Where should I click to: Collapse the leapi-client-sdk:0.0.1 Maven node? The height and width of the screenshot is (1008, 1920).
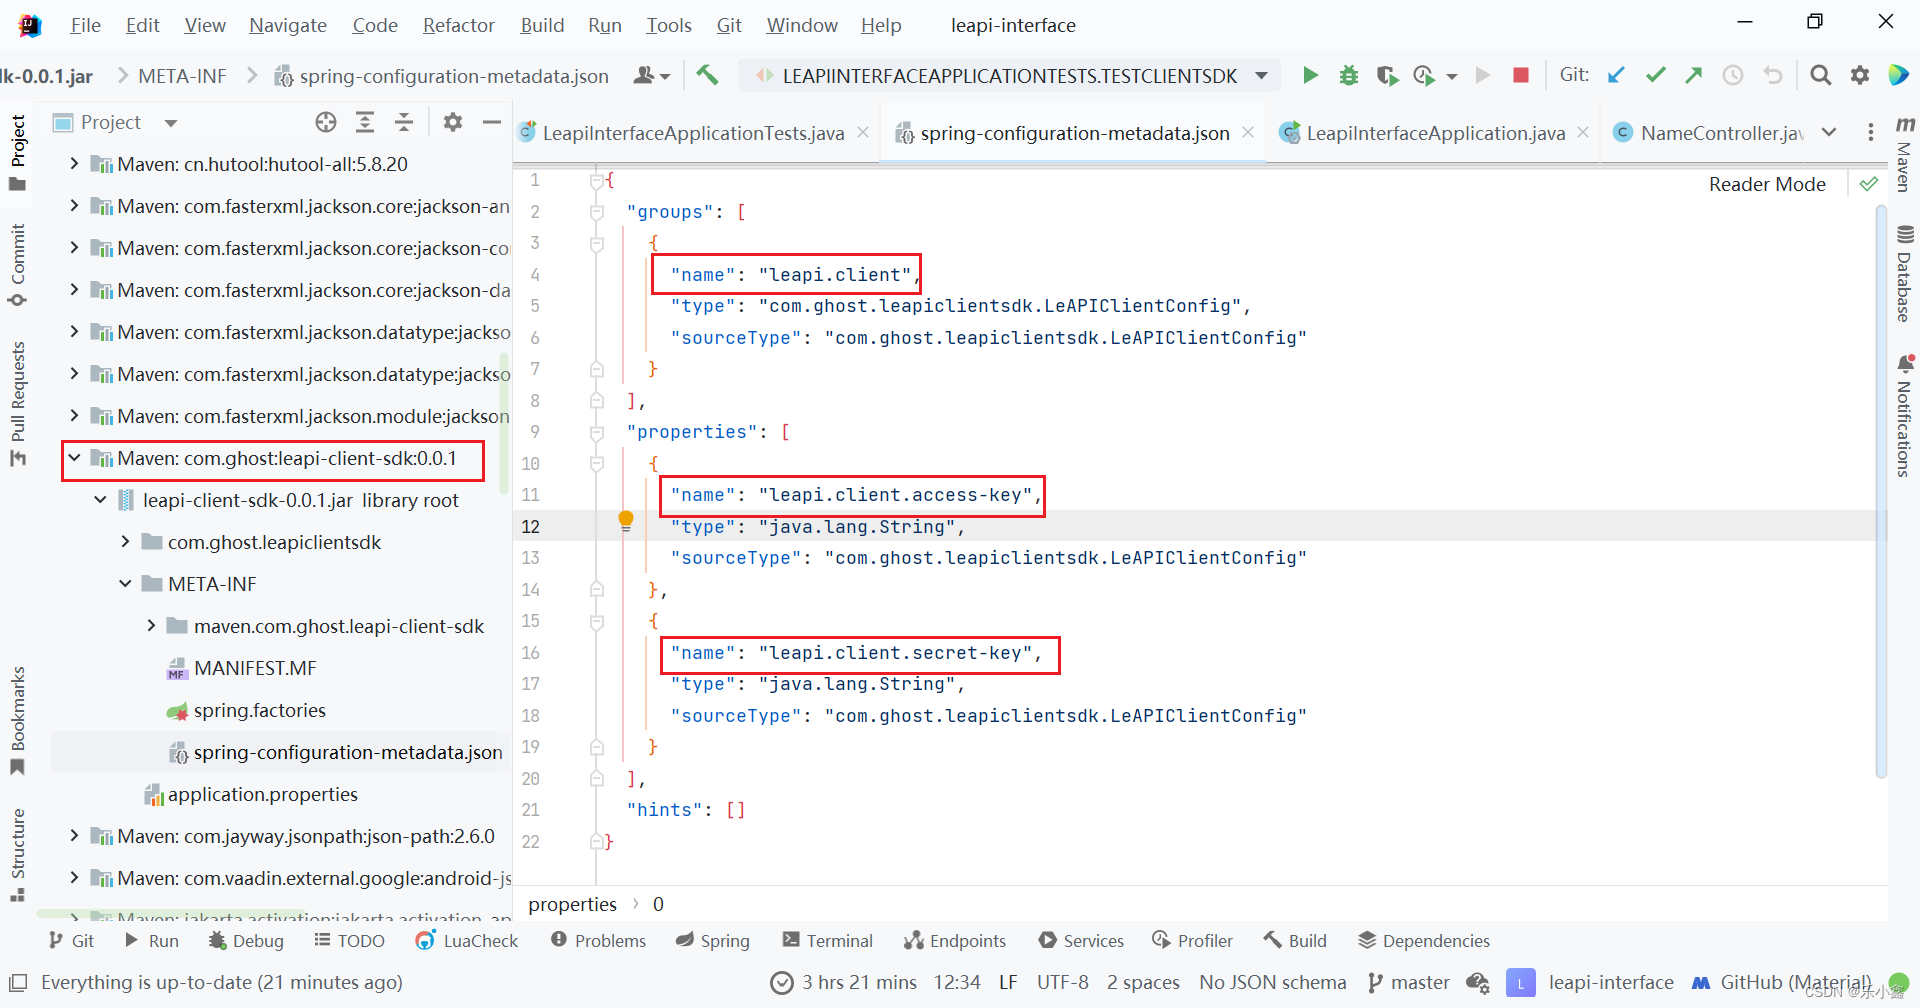point(75,459)
